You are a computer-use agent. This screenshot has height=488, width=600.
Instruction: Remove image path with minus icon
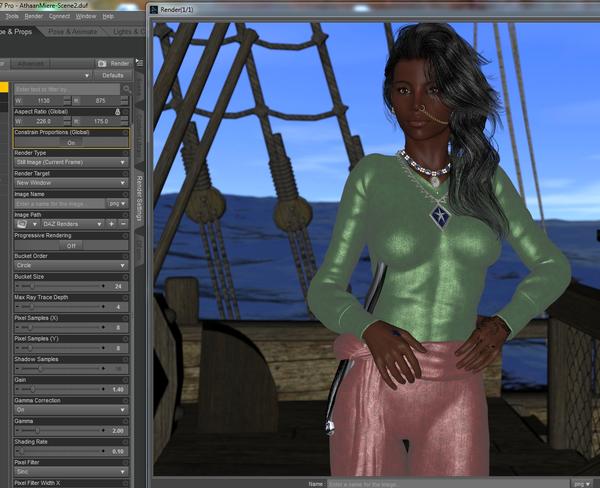click(x=123, y=224)
